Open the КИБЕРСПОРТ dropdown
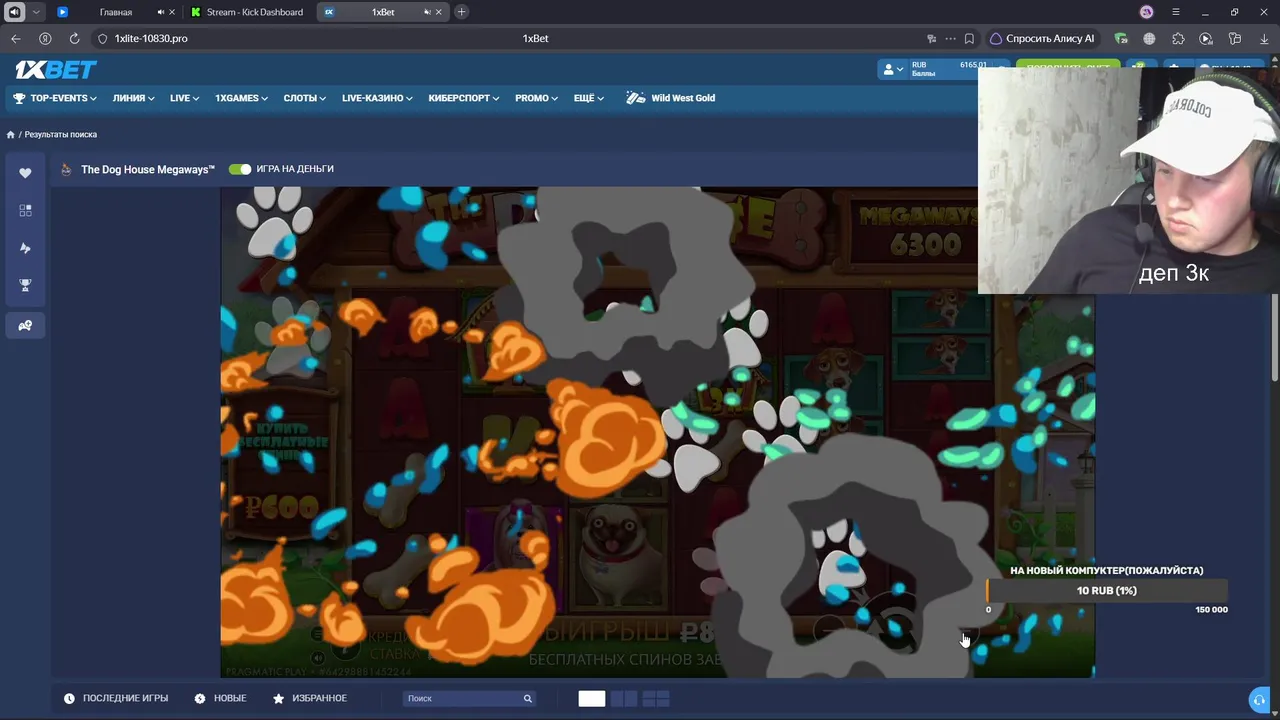 (464, 98)
